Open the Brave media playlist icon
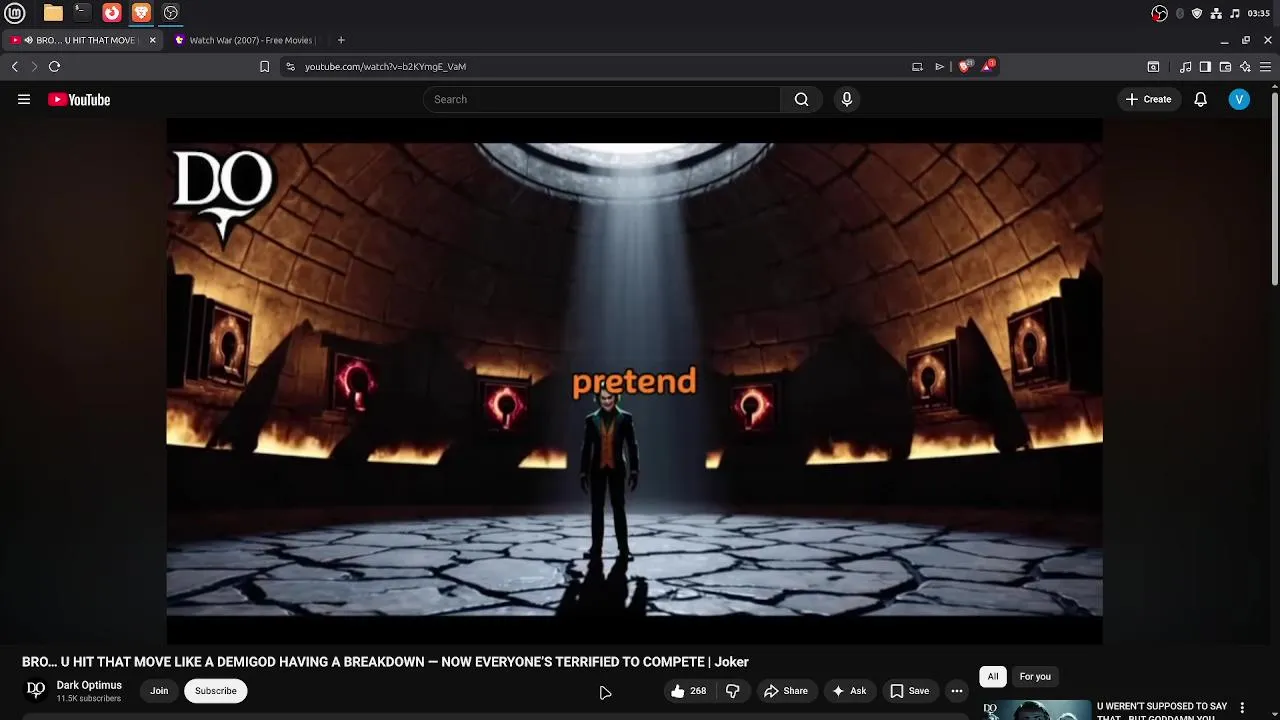The width and height of the screenshot is (1280, 720). pyautogui.click(x=1185, y=66)
